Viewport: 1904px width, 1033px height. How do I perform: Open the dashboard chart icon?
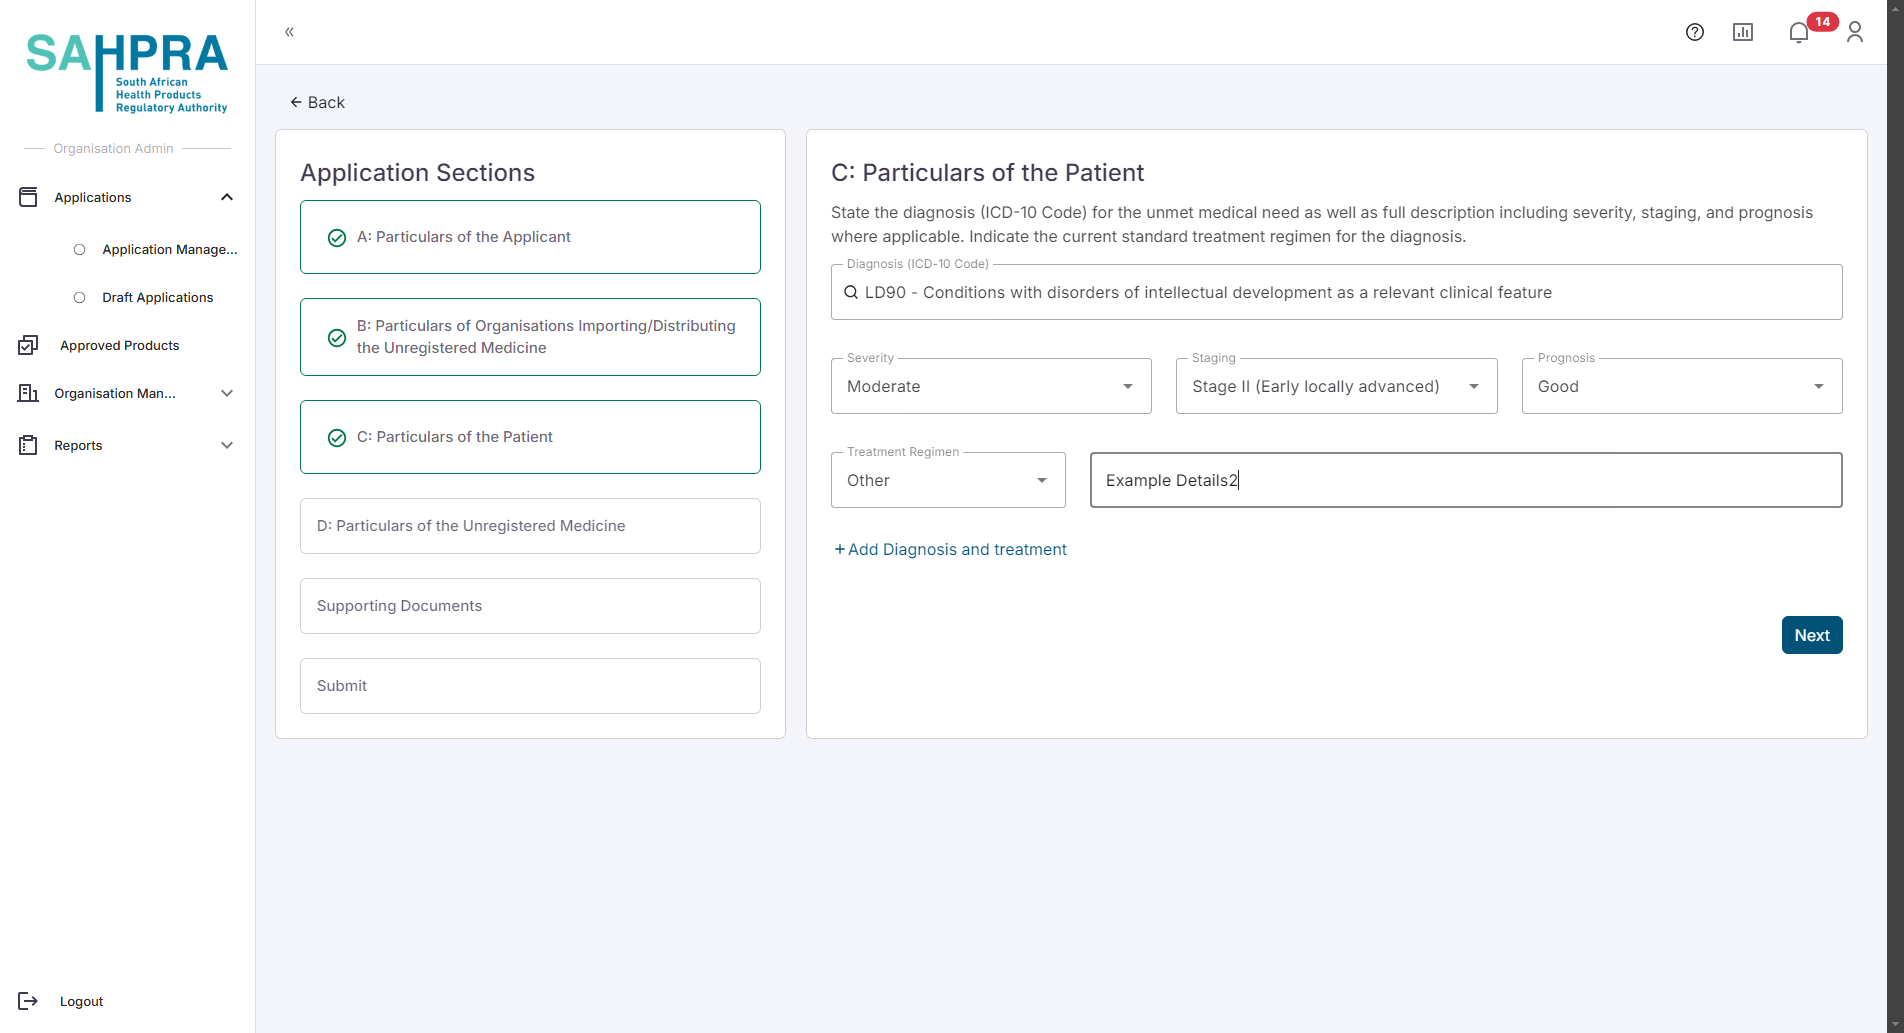point(1742,32)
